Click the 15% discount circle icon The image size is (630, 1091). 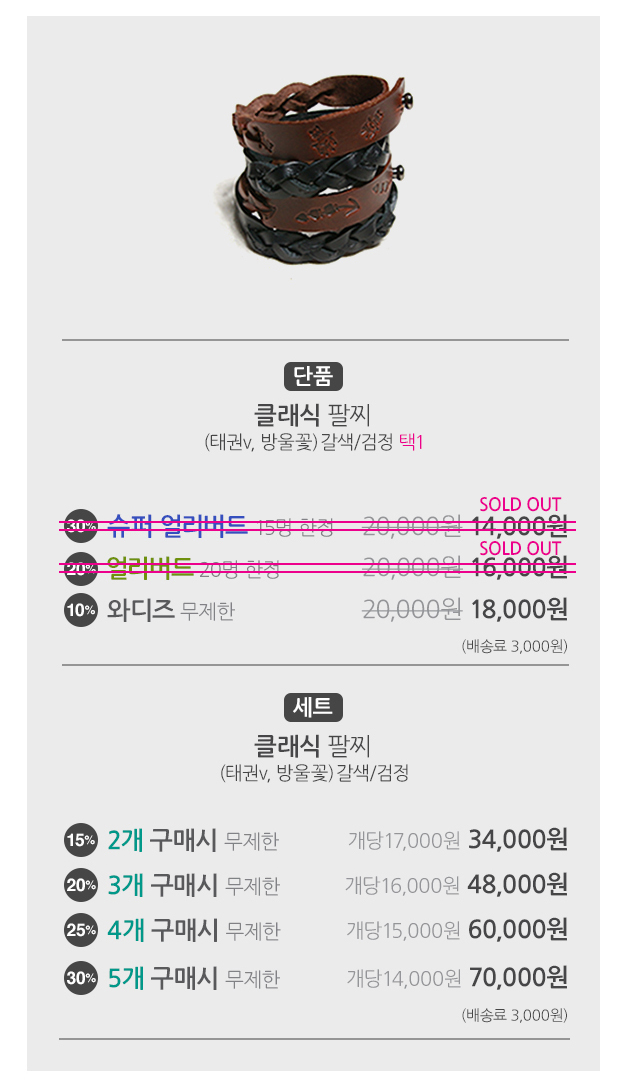point(80,841)
